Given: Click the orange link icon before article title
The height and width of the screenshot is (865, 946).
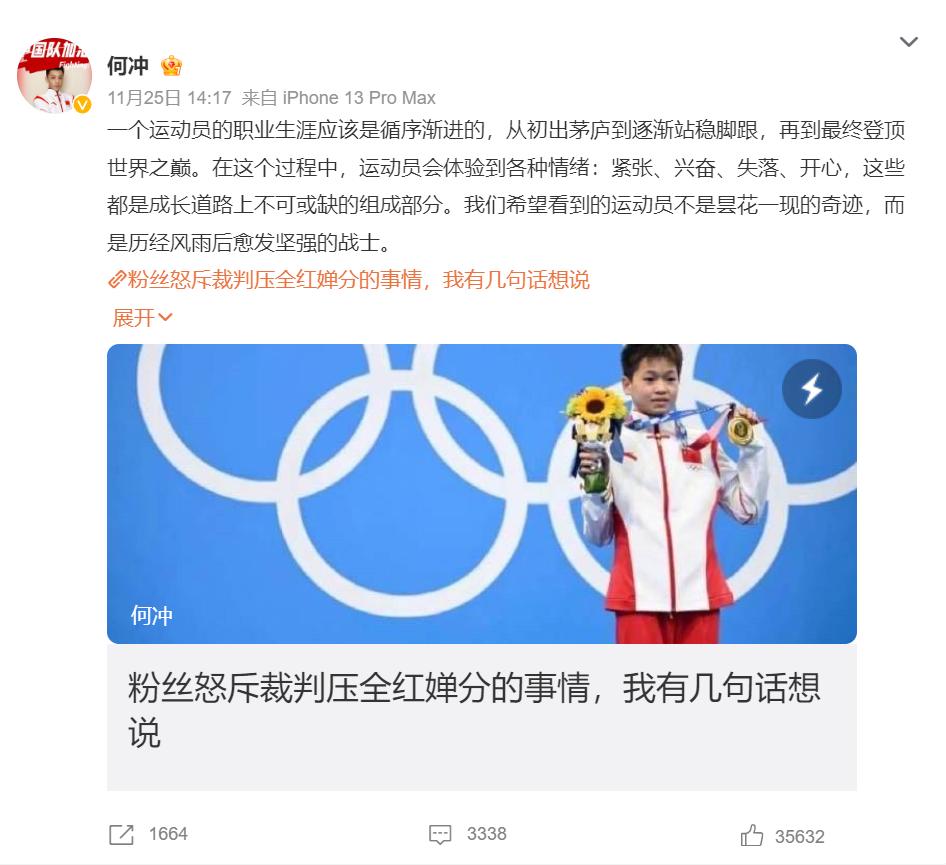Looking at the screenshot, I should (x=116, y=279).
